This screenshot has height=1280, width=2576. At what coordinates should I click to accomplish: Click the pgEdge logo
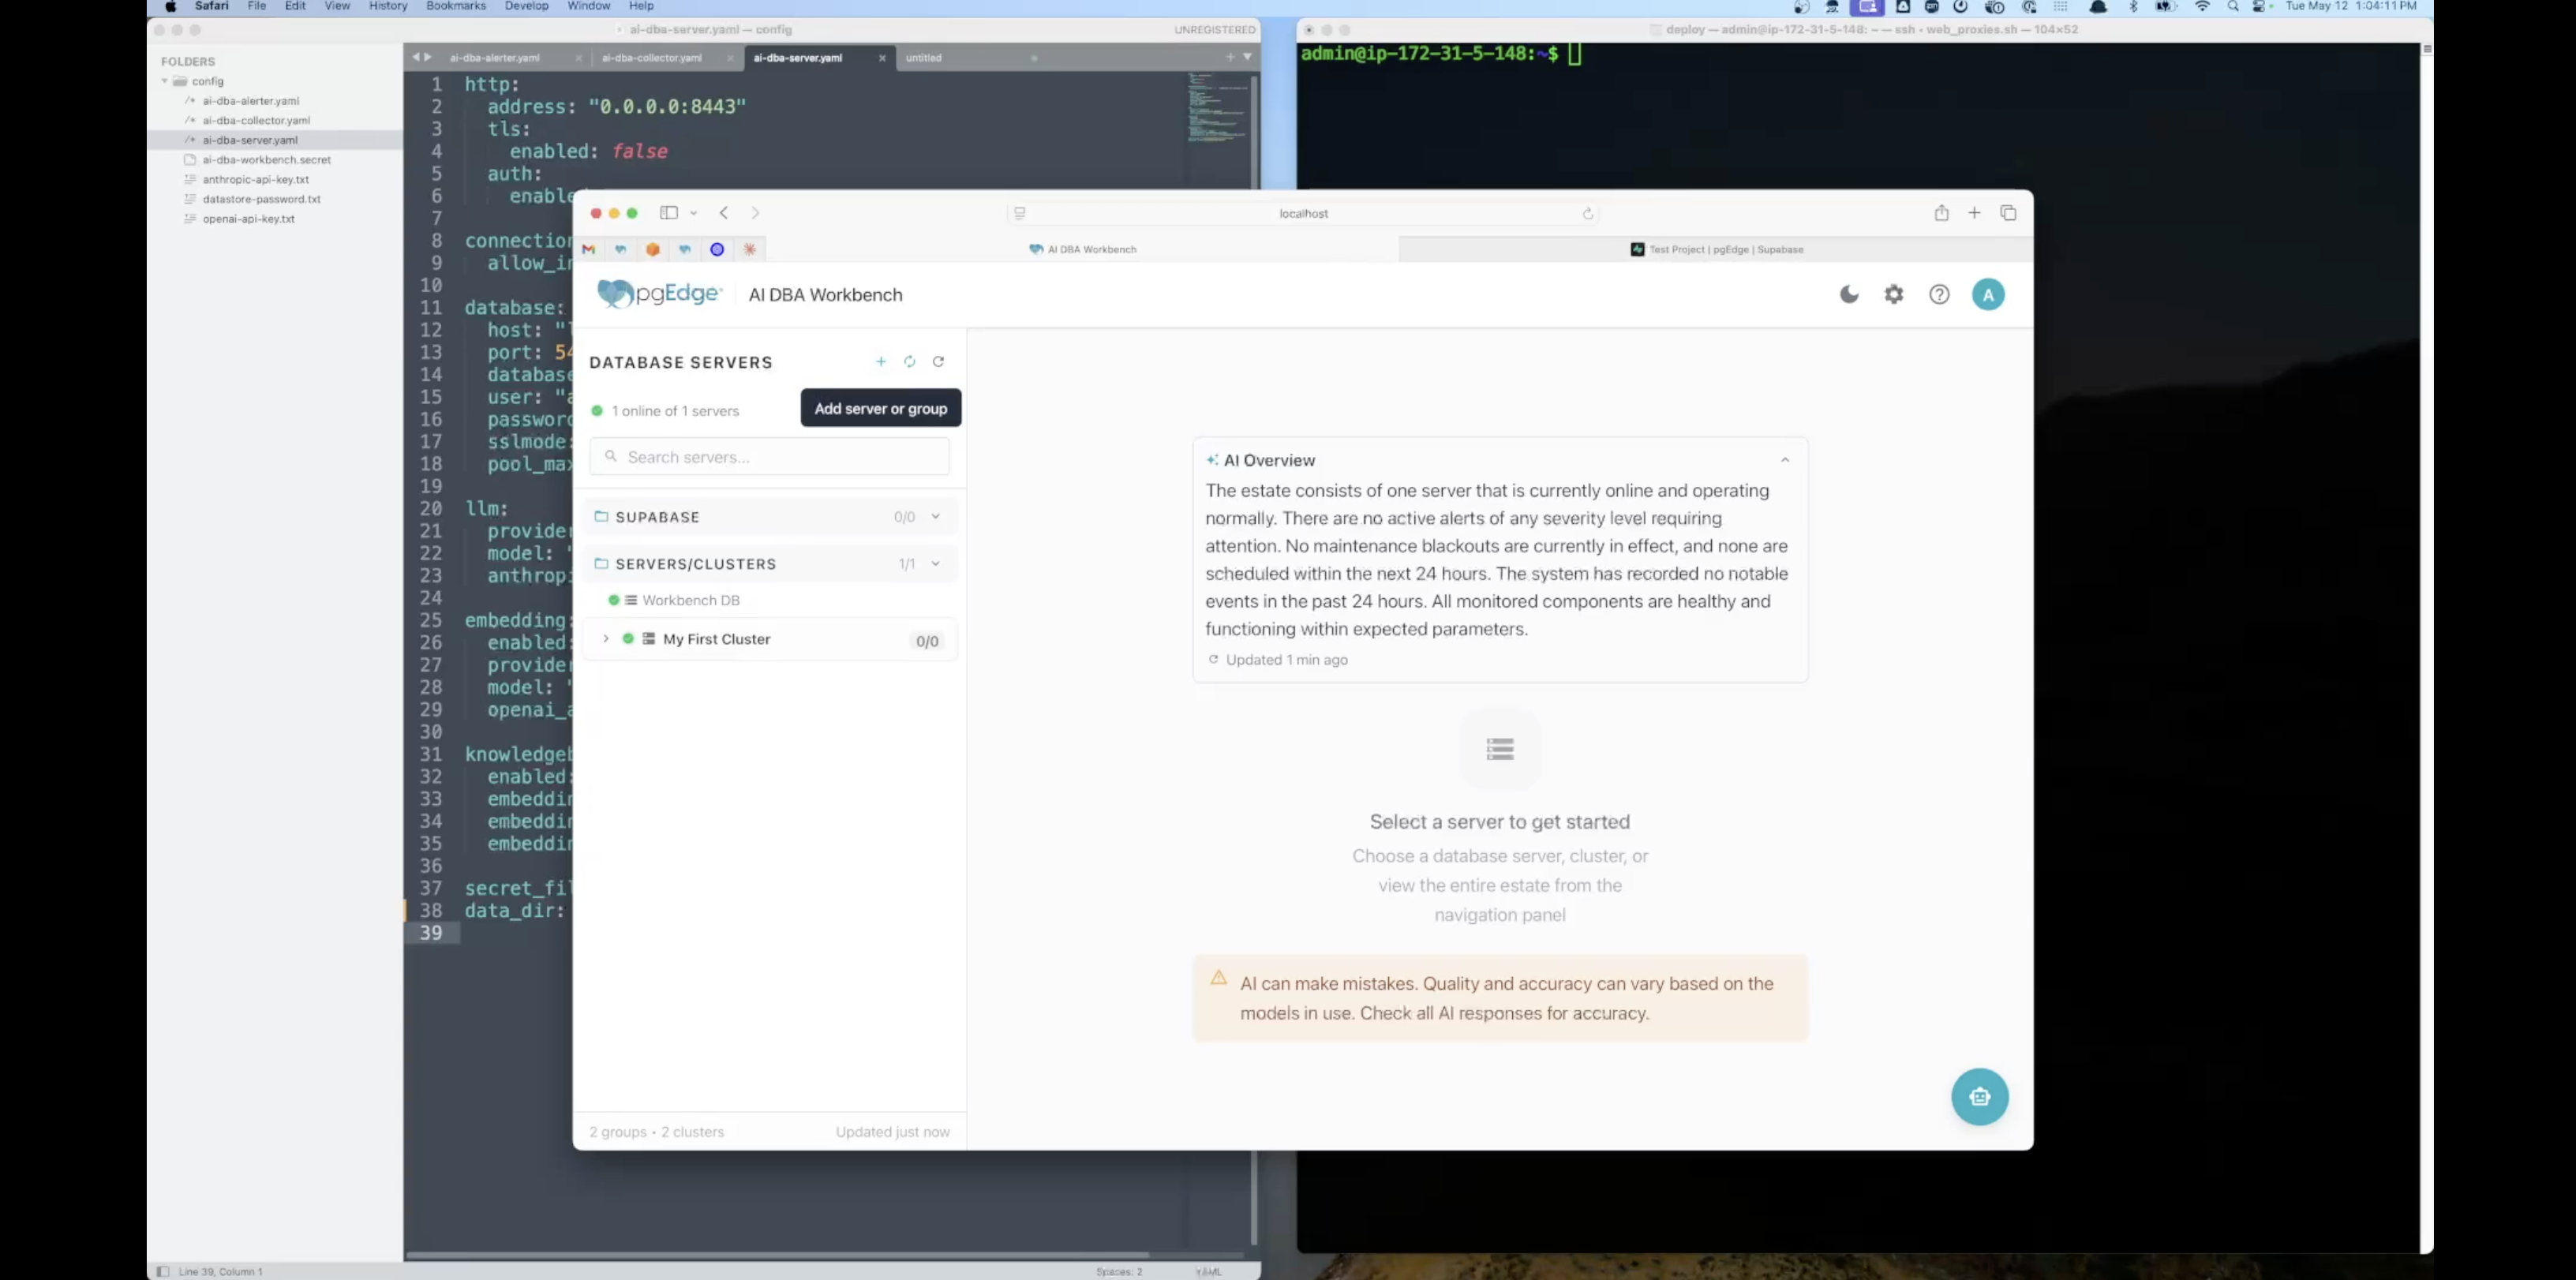[x=659, y=293]
